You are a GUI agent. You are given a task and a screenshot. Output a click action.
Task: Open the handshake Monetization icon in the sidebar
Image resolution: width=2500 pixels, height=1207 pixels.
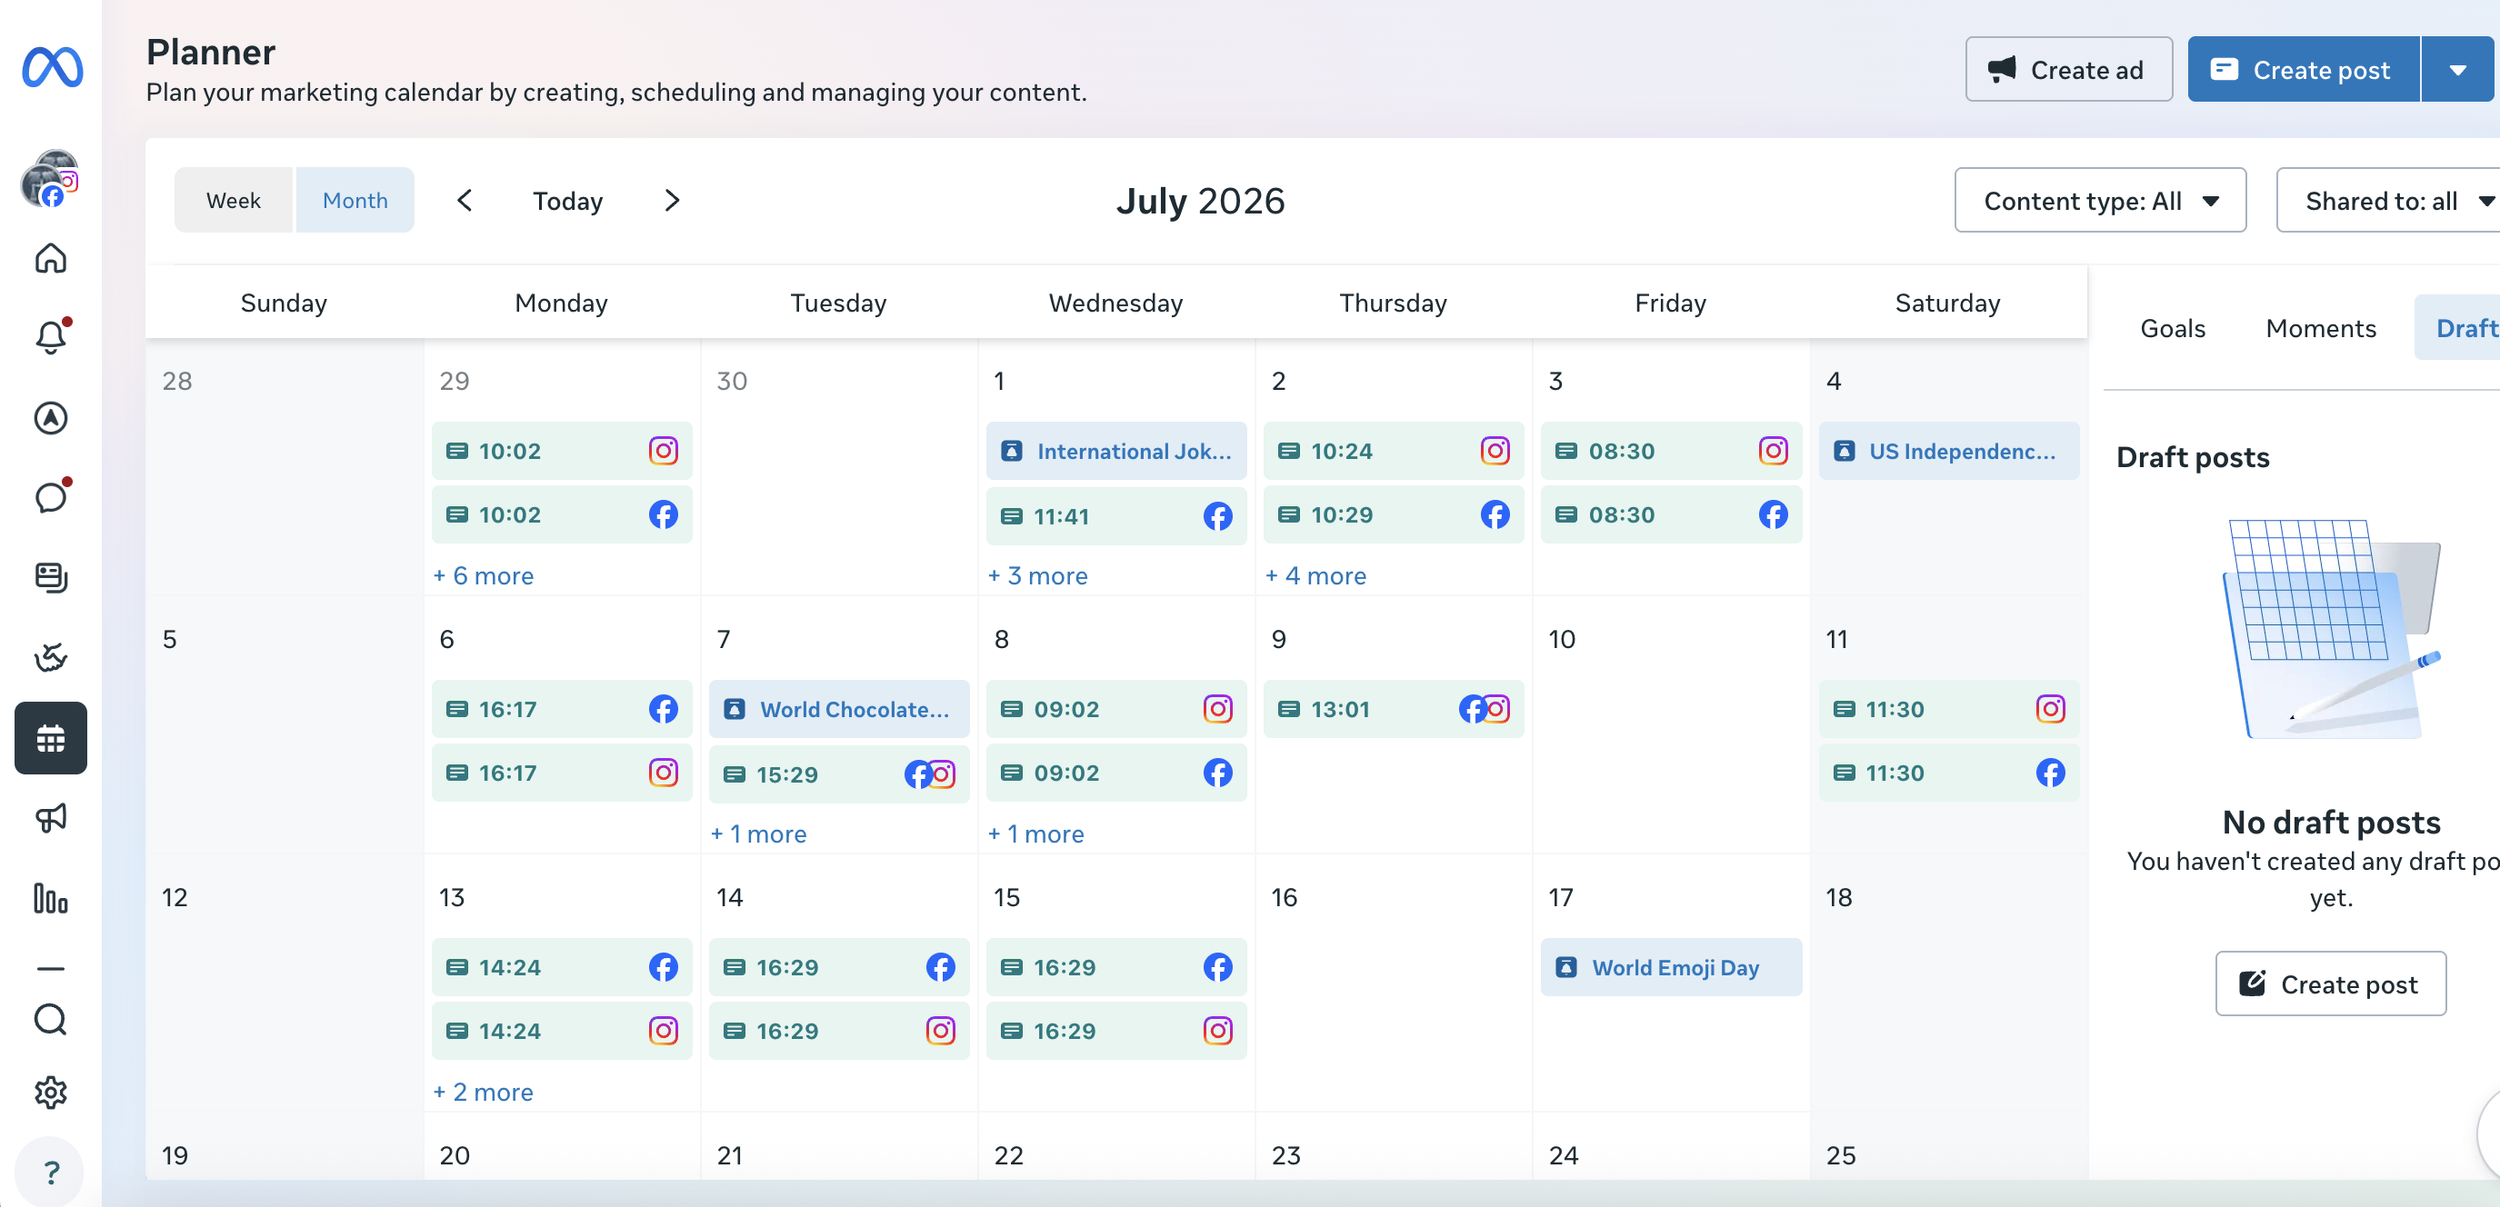click(x=51, y=657)
